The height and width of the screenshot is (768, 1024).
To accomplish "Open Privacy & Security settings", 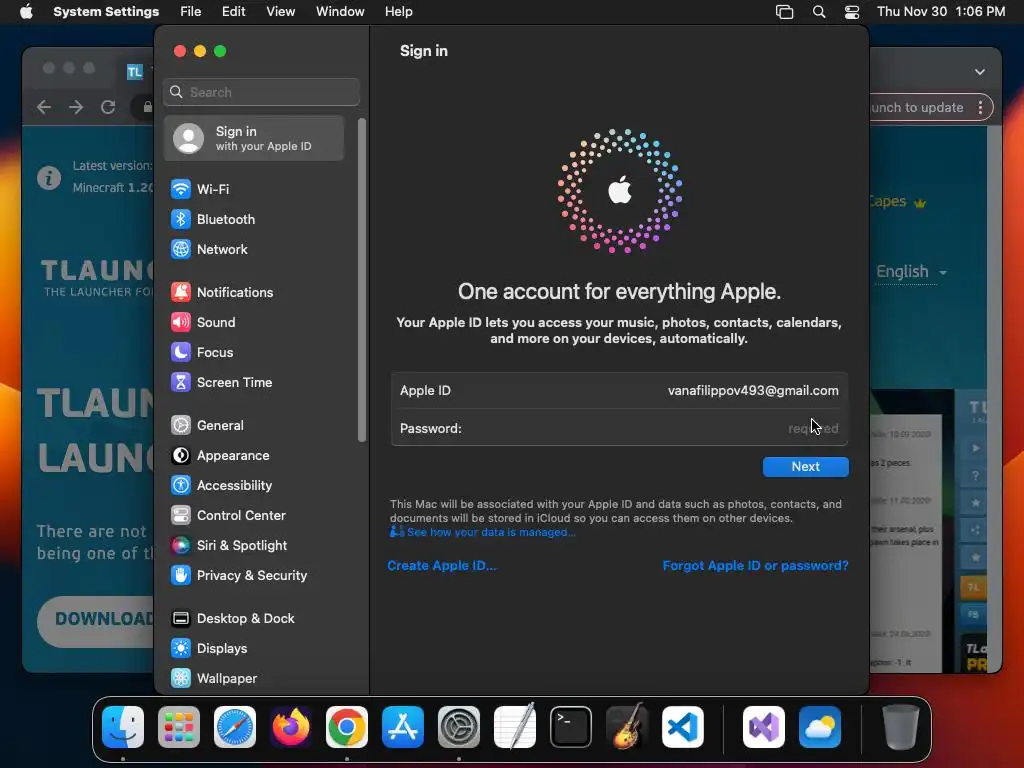I will (238, 576).
